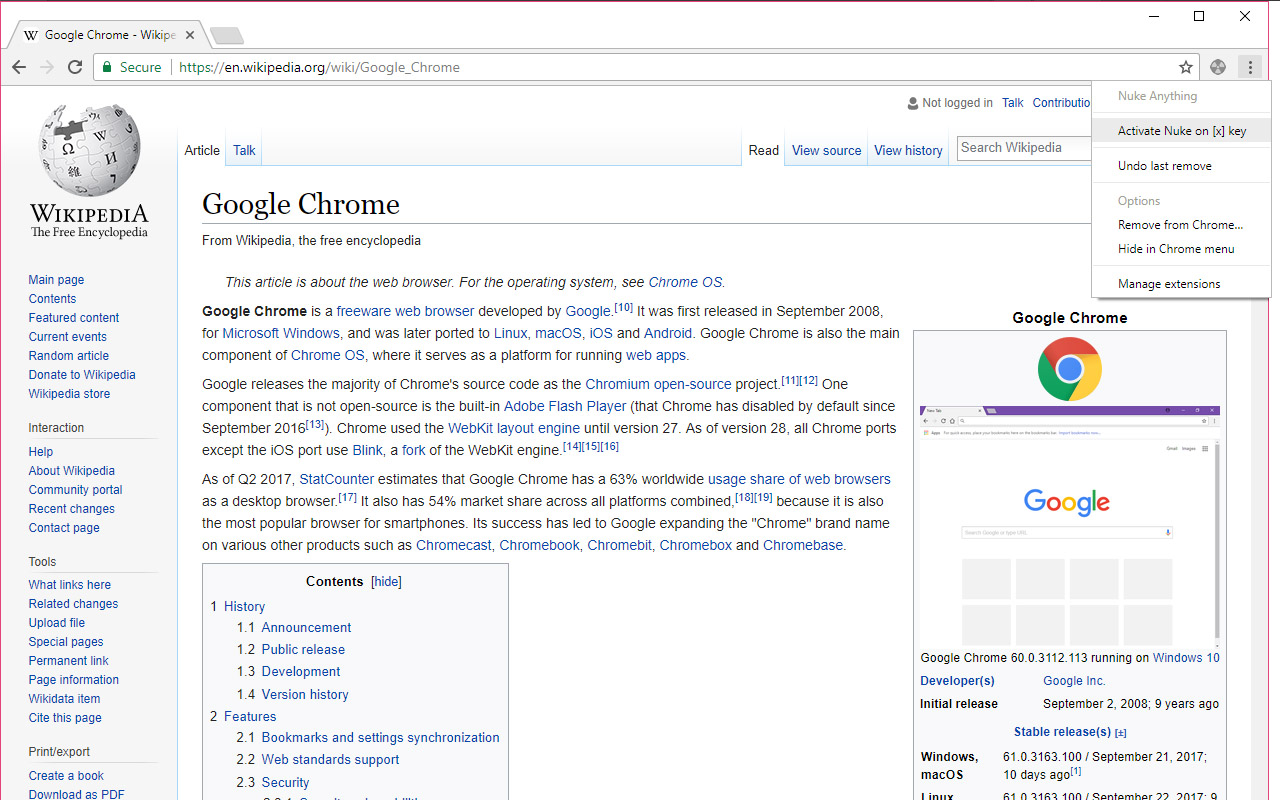Reload the page with the refresh icon
This screenshot has height=800, width=1280.
[x=75, y=67]
